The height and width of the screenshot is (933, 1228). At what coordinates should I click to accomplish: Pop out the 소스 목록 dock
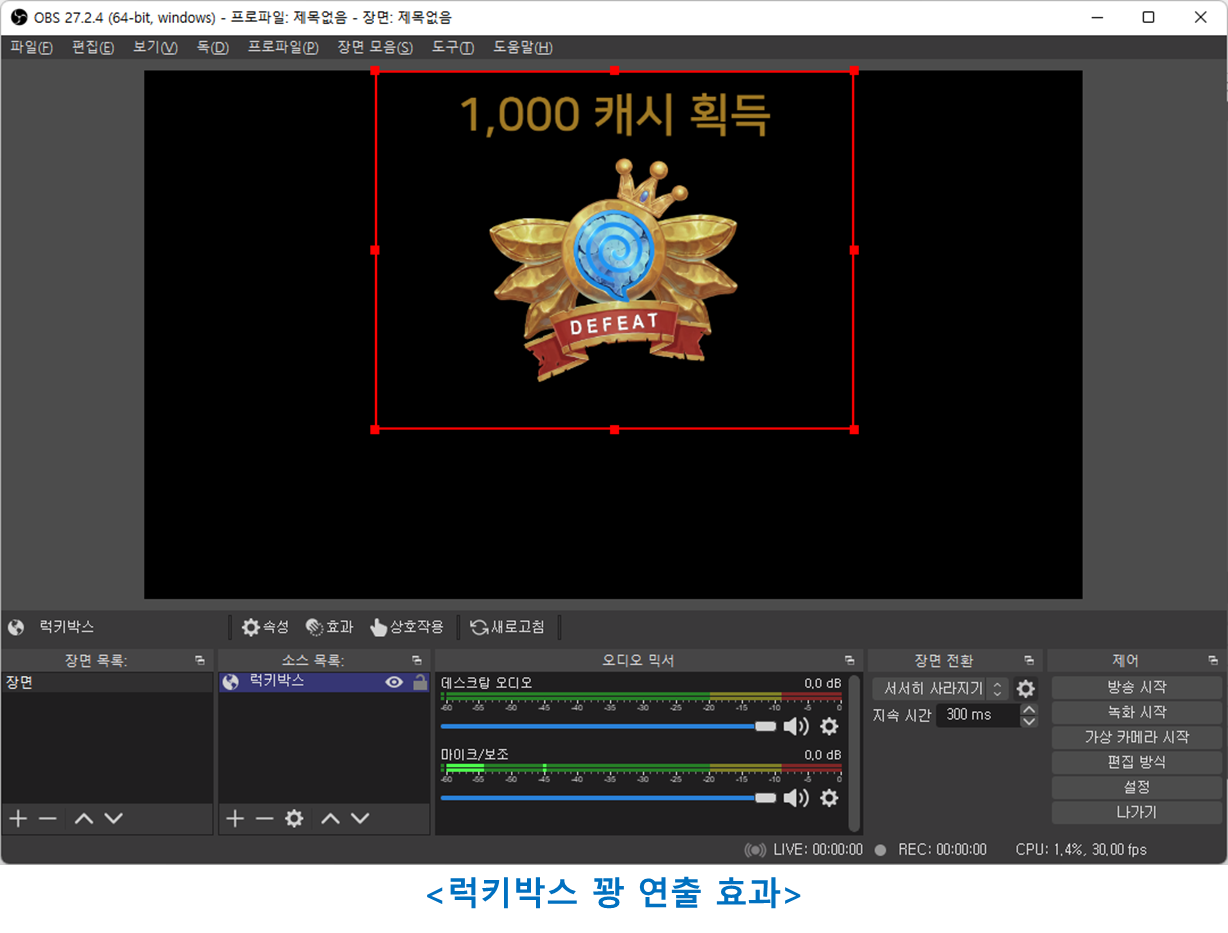point(417,660)
